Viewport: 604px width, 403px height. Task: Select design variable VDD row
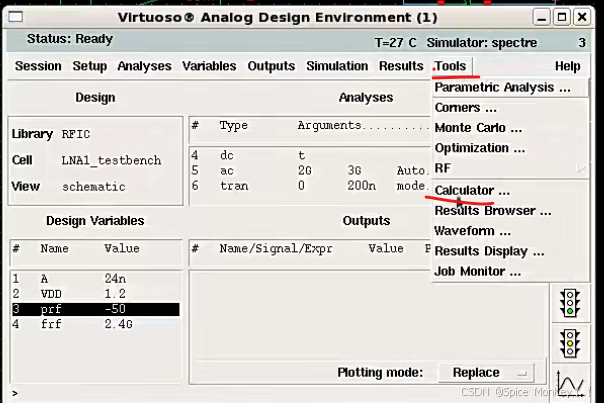click(x=96, y=294)
